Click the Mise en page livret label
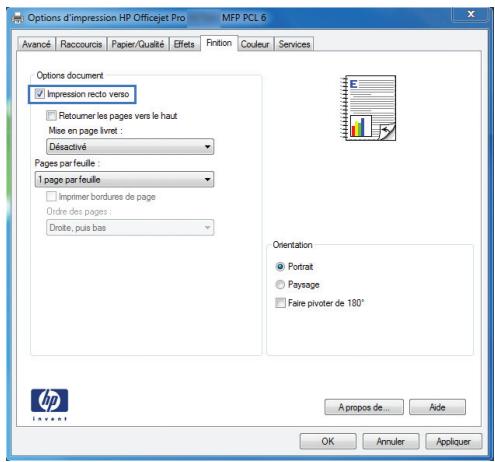The width and height of the screenshot is (495, 462). coord(85,131)
